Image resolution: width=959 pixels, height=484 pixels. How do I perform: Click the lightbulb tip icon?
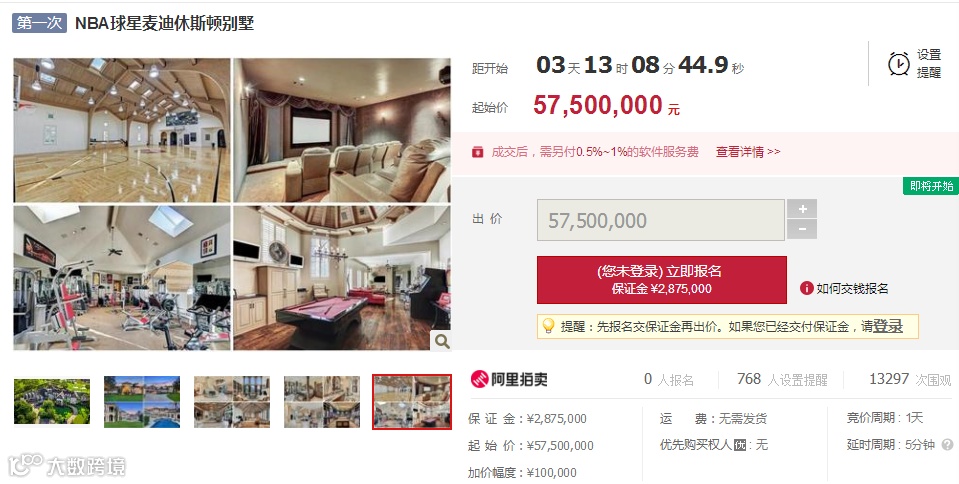click(549, 326)
